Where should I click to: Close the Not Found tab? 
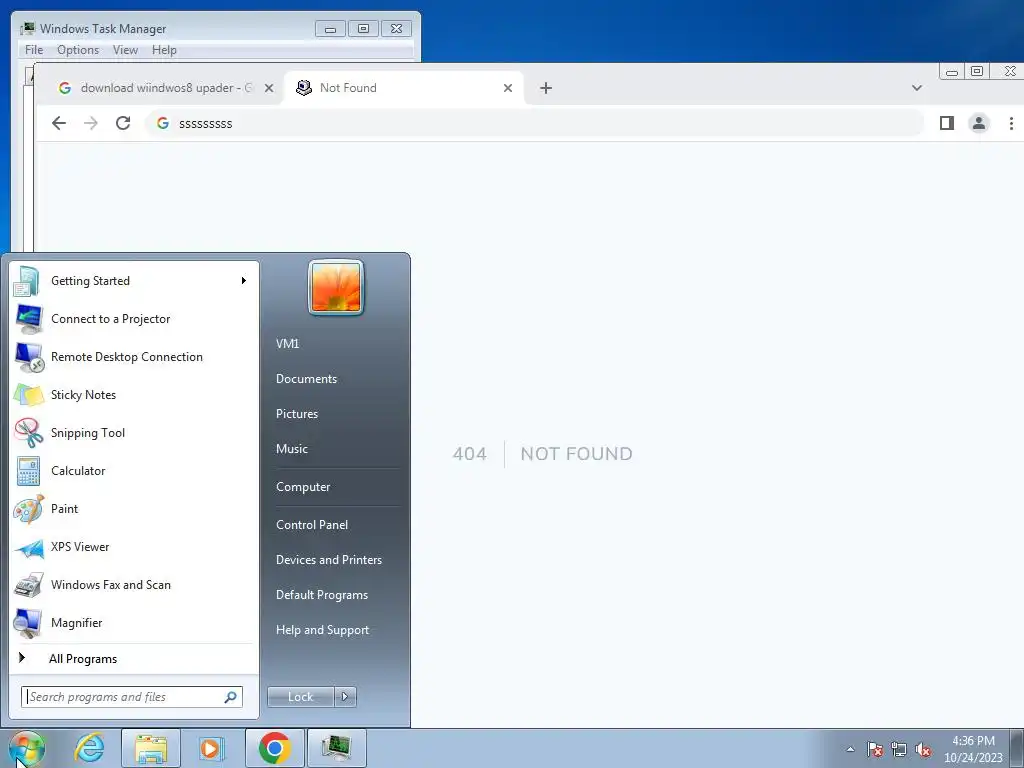click(x=508, y=88)
